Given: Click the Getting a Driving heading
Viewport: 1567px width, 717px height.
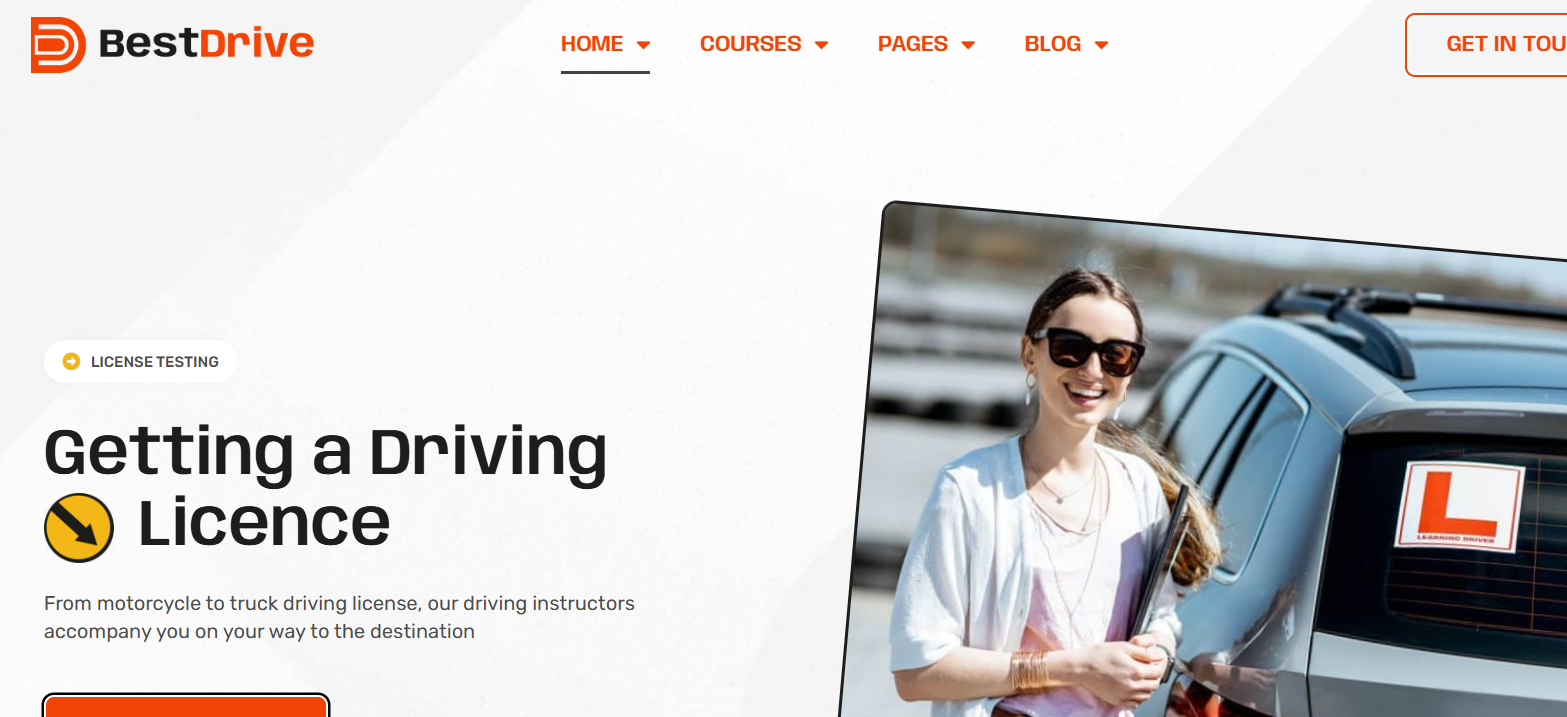Looking at the screenshot, I should click(326, 452).
